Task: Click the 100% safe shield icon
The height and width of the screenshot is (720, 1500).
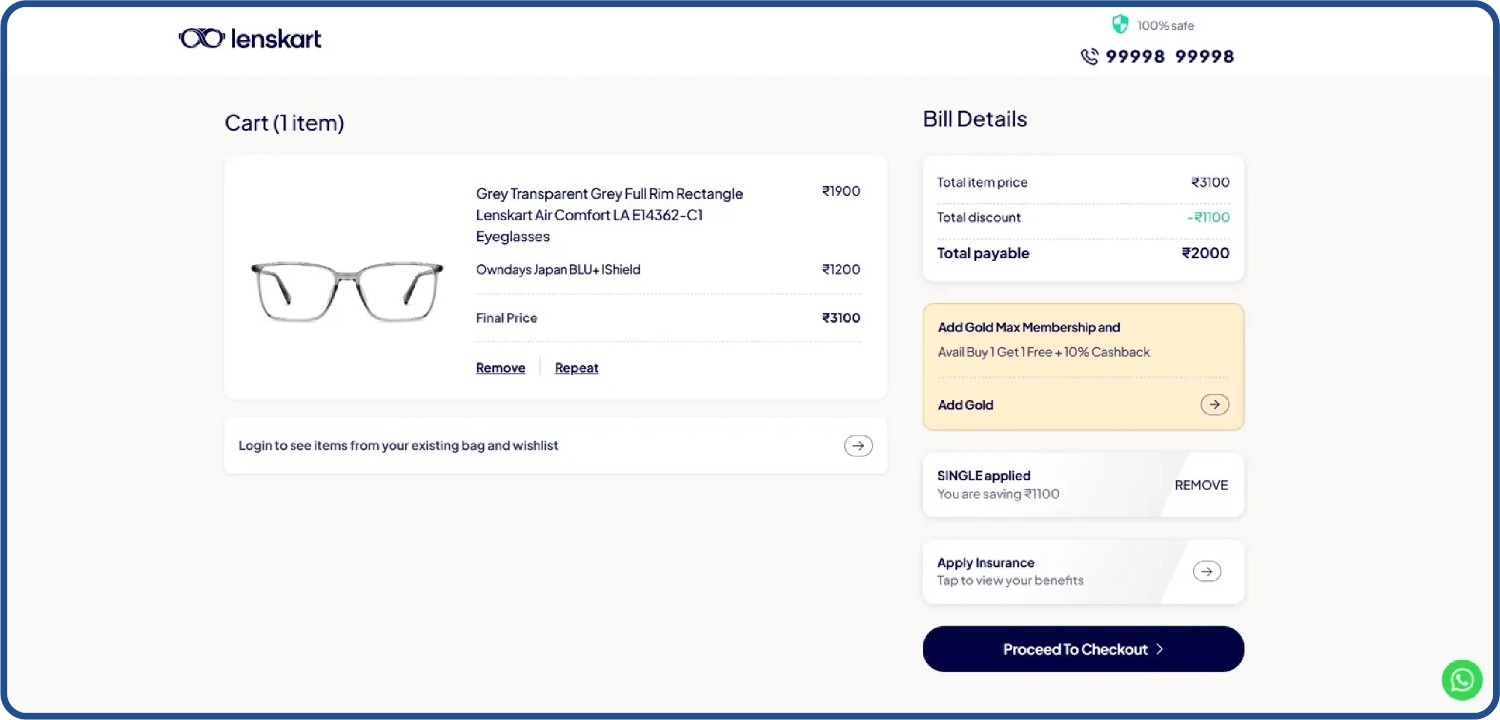Action: click(1120, 24)
